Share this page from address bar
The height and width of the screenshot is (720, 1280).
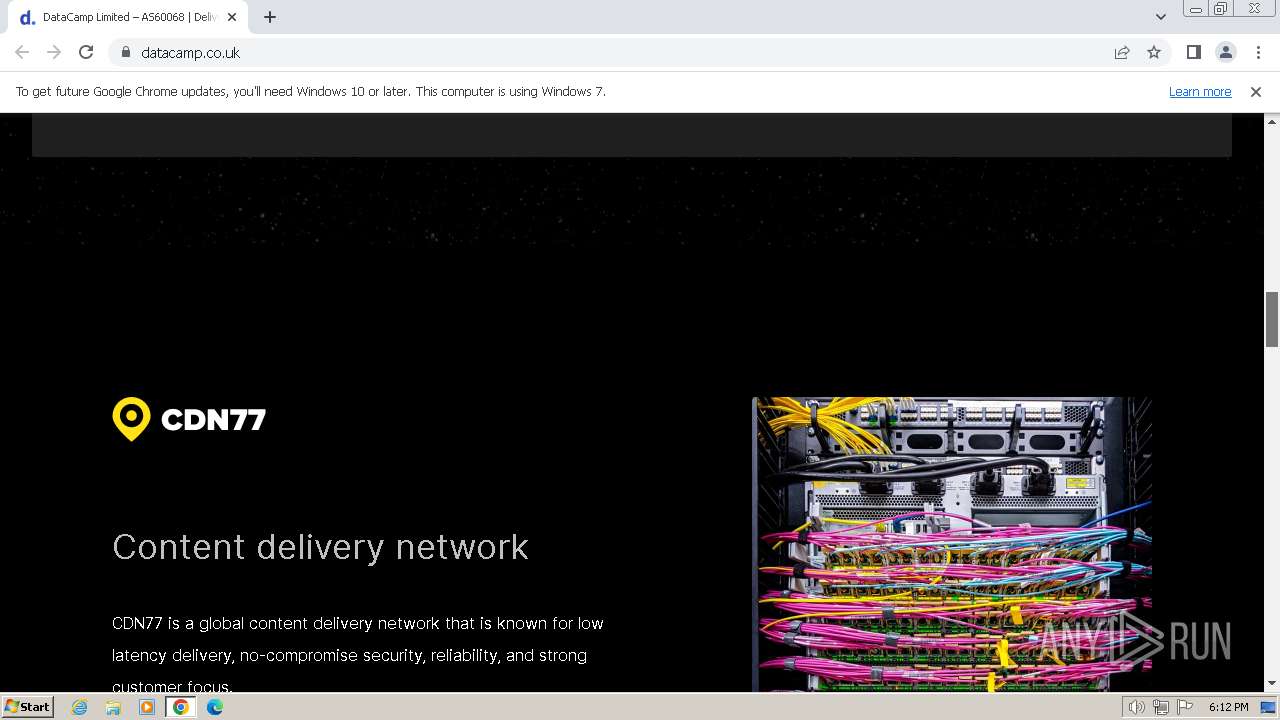coord(1122,52)
